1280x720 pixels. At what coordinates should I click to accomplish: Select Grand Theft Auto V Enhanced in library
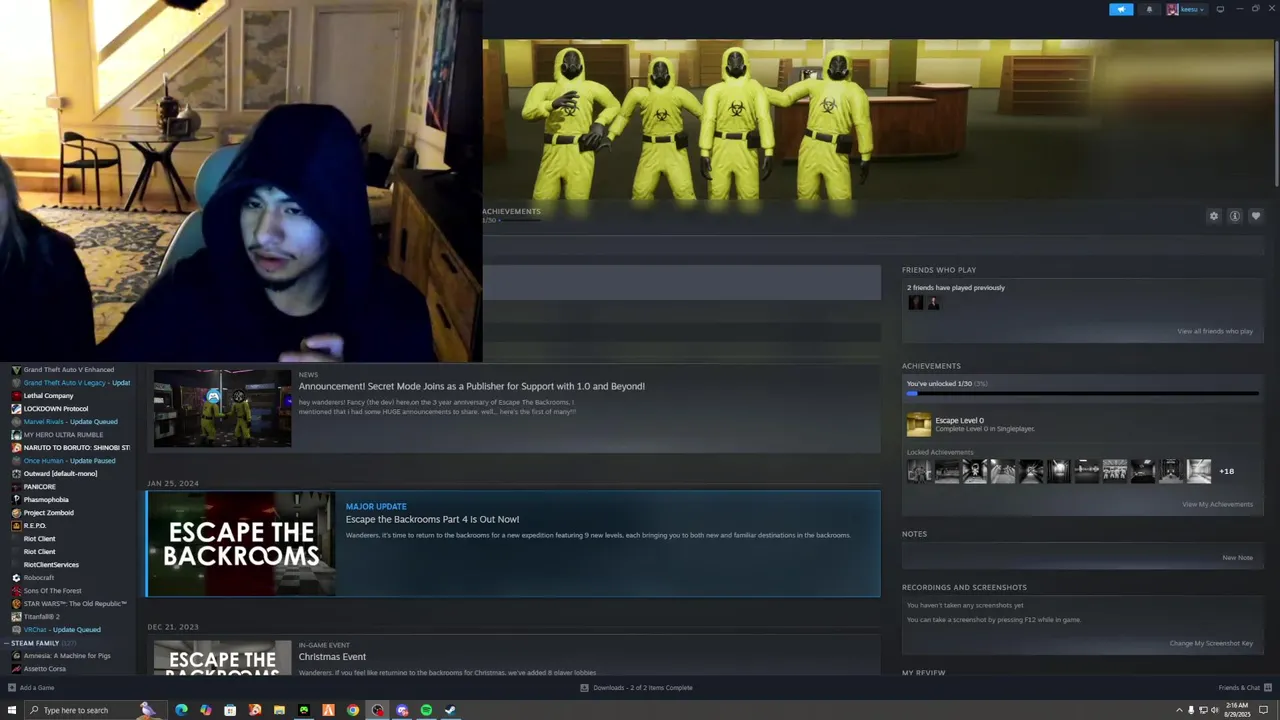pyautogui.click(x=68, y=370)
